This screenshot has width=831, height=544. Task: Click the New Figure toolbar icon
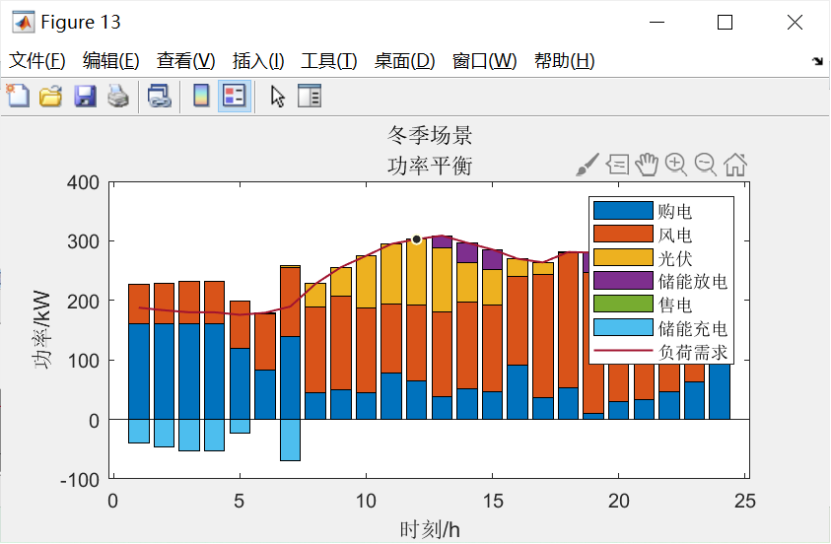[17, 96]
